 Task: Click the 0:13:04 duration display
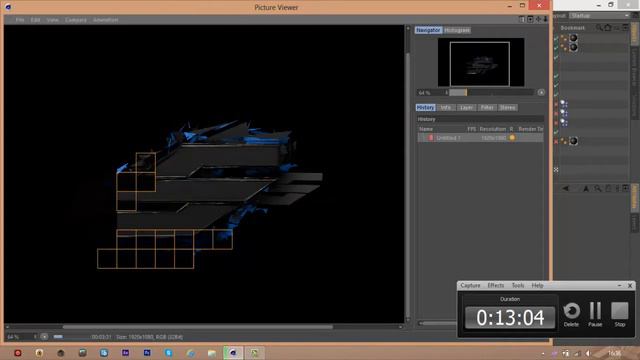click(510, 318)
